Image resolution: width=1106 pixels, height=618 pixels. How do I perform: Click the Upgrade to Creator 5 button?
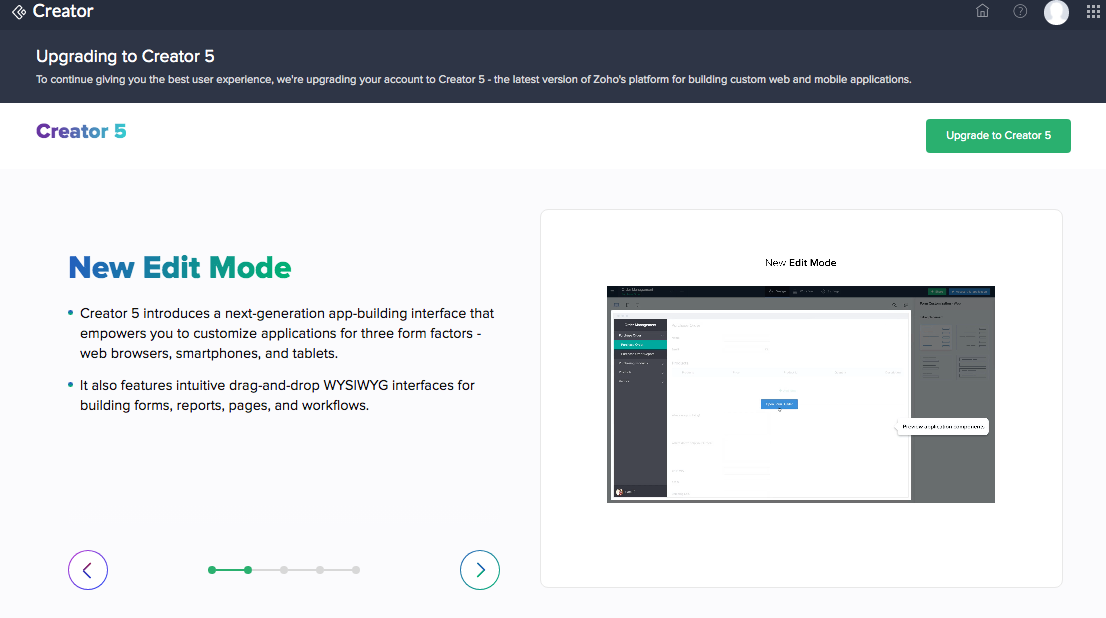point(998,135)
